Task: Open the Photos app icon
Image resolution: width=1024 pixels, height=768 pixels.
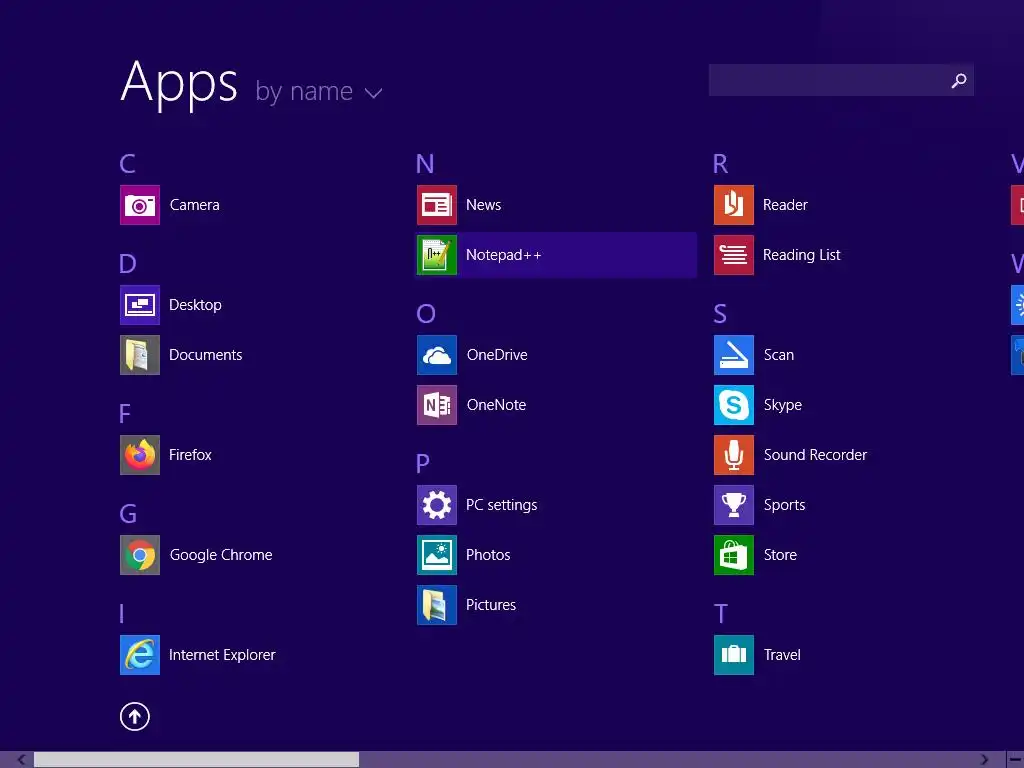Action: tap(437, 555)
